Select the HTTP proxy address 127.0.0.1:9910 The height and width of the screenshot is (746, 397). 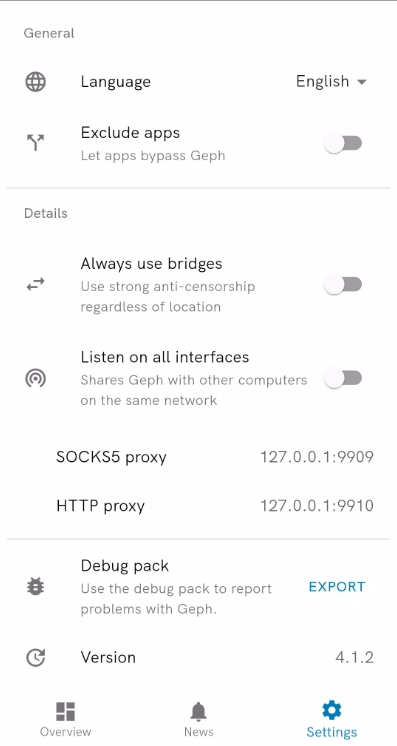(x=317, y=506)
